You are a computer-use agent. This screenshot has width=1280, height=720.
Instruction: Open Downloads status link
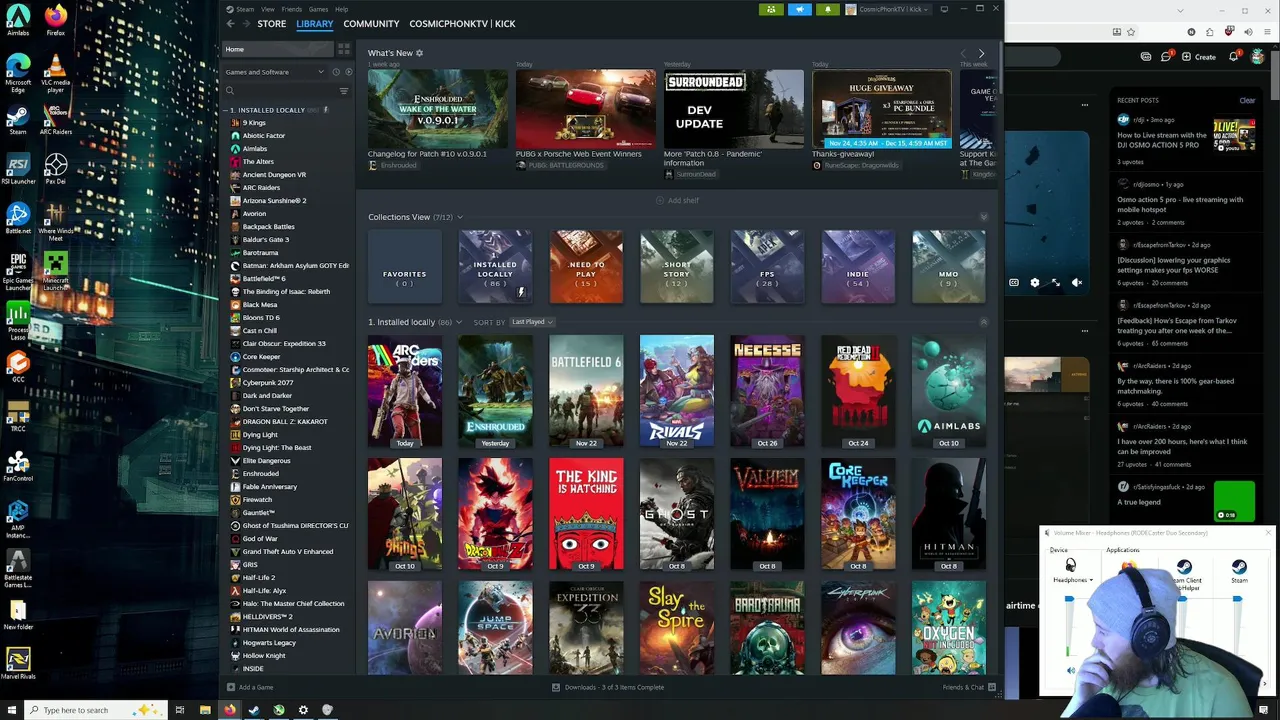coord(608,687)
